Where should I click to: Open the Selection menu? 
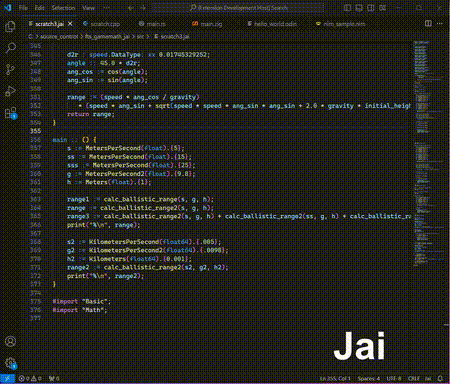(63, 8)
